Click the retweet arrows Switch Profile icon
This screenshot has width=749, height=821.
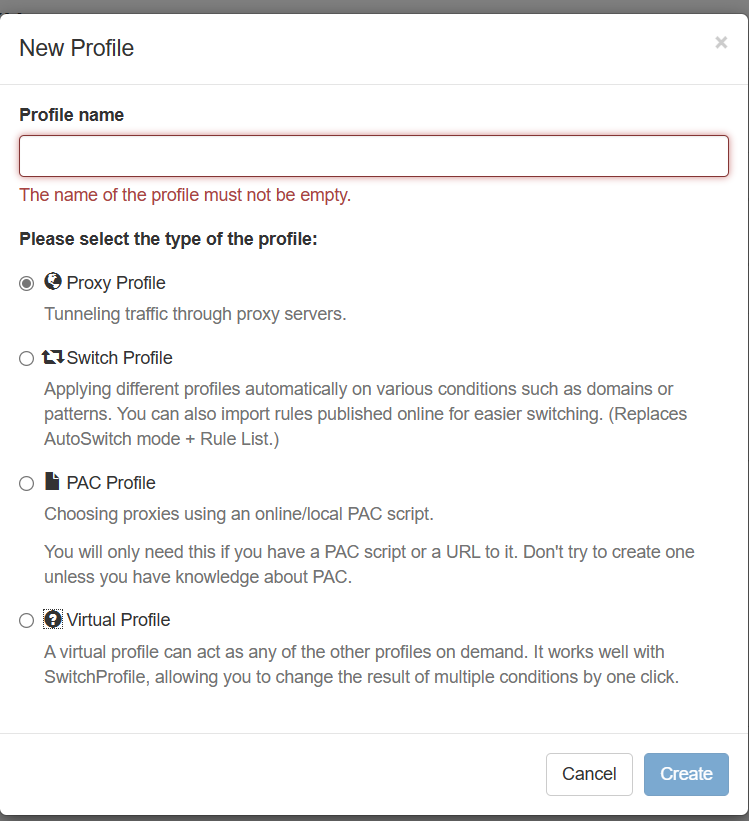click(x=53, y=357)
